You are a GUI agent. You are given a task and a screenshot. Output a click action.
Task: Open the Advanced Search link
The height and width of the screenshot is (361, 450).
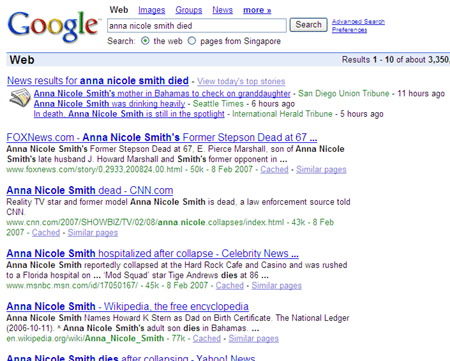(358, 22)
